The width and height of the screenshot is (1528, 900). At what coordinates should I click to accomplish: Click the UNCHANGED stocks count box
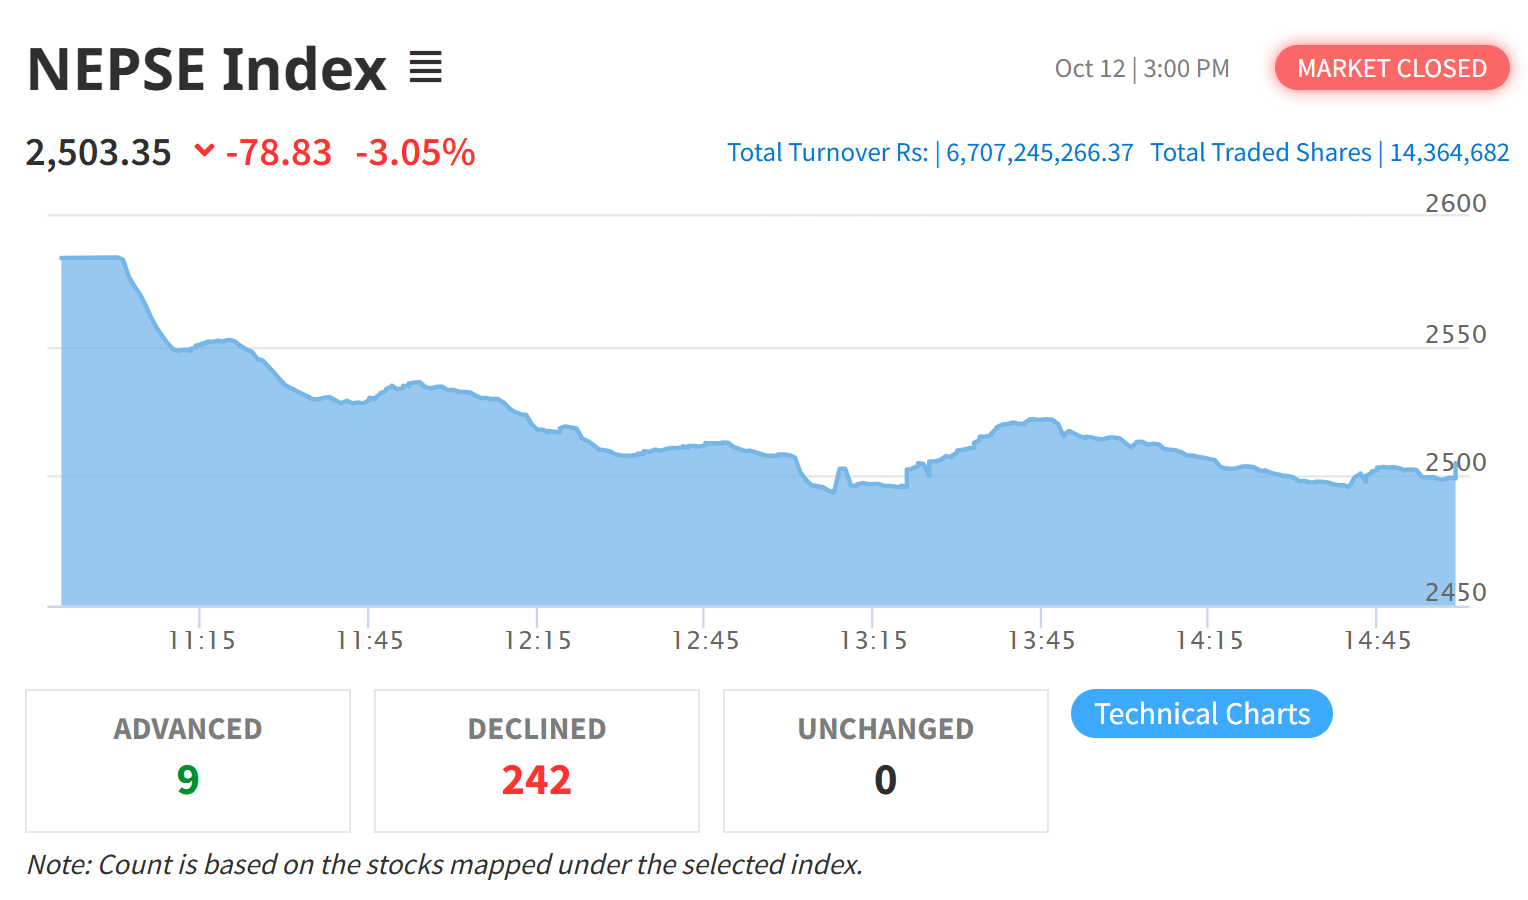click(x=885, y=760)
